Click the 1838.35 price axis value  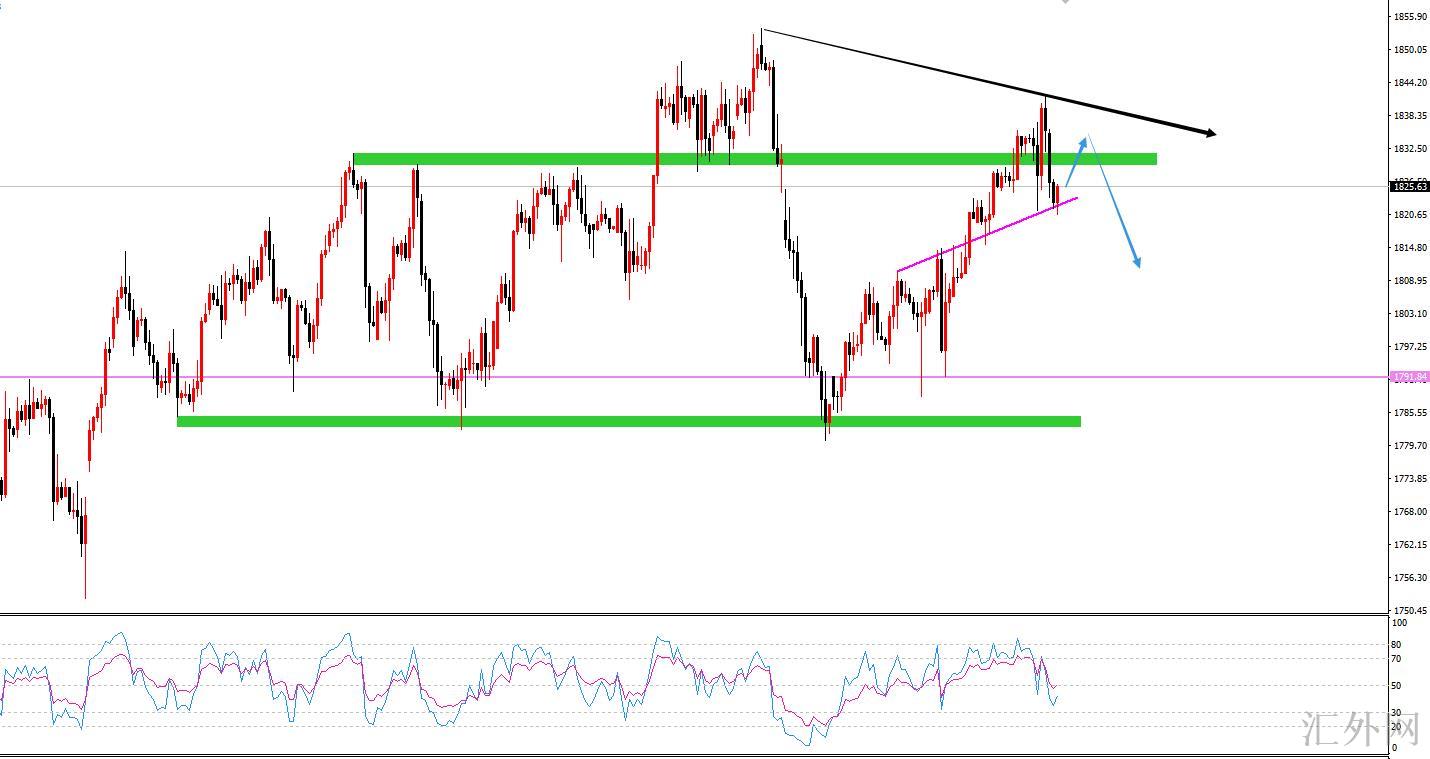(x=1409, y=116)
